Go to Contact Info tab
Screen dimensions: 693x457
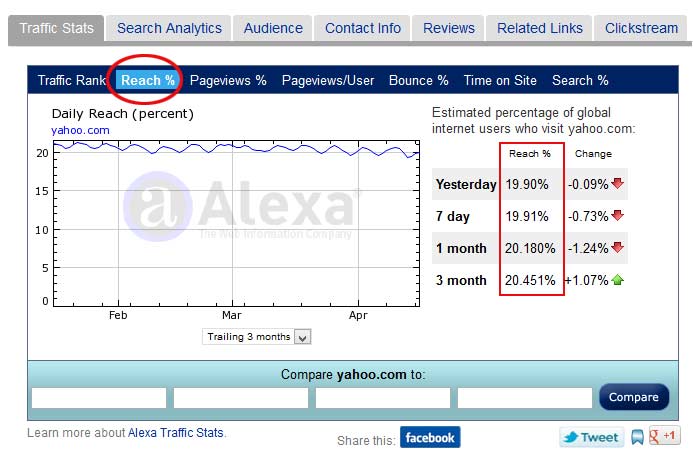pyautogui.click(x=362, y=28)
